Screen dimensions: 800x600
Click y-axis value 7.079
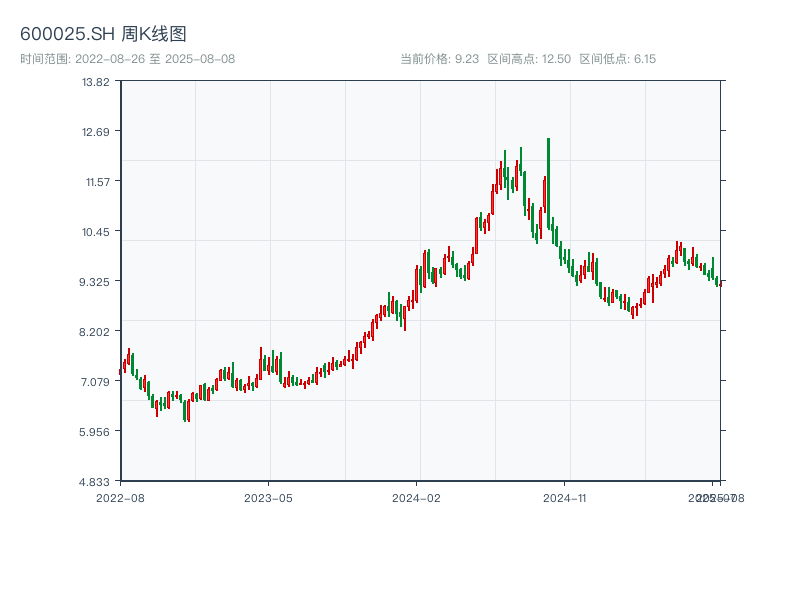(95, 382)
